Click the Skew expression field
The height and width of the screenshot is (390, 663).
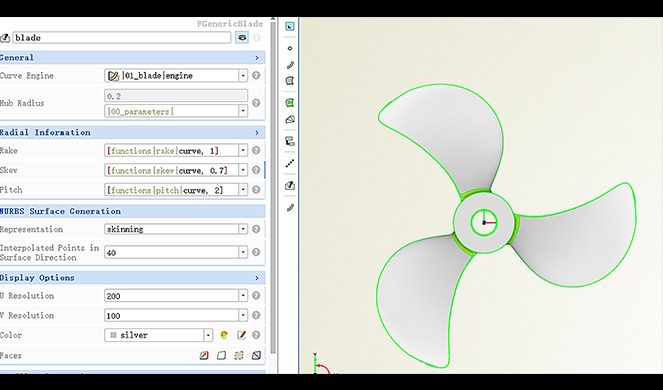pos(171,170)
